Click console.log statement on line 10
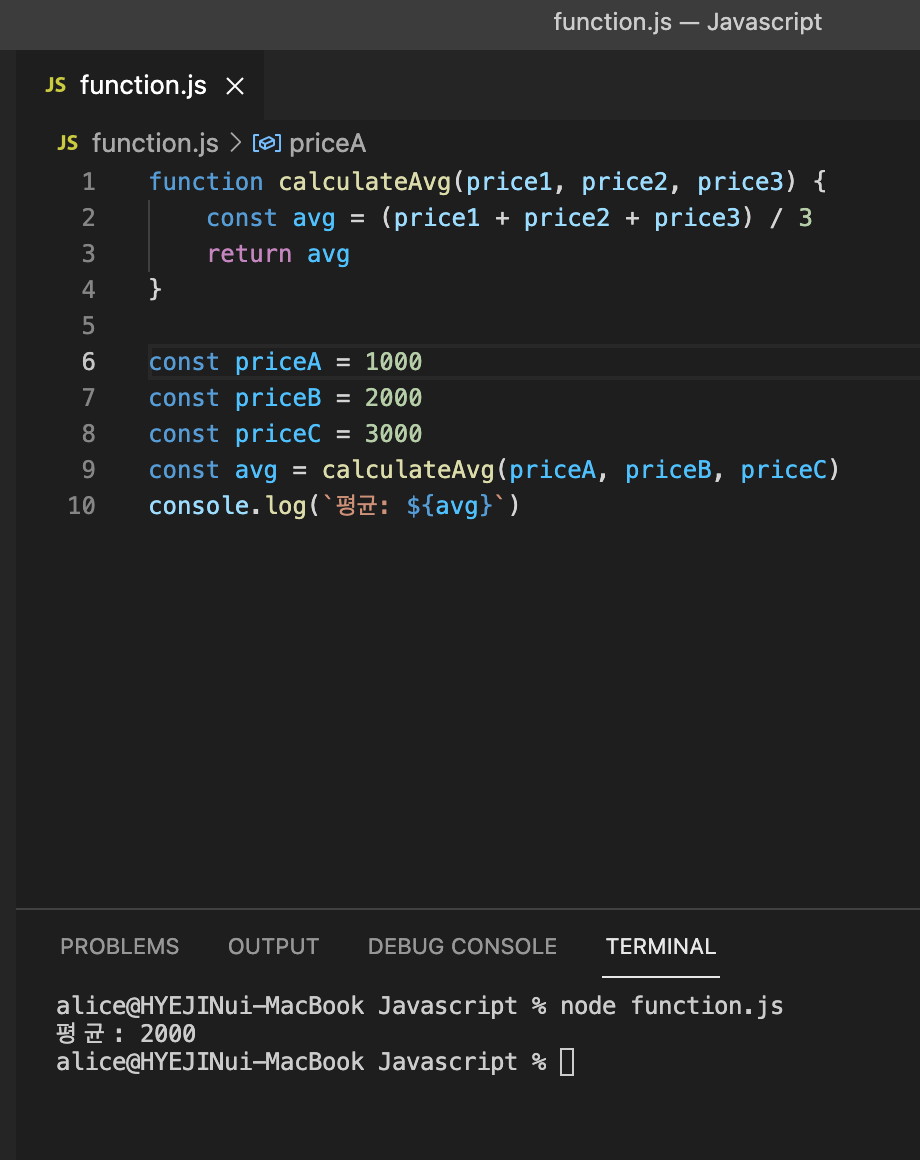This screenshot has width=920, height=1160. pyautogui.click(x=334, y=506)
